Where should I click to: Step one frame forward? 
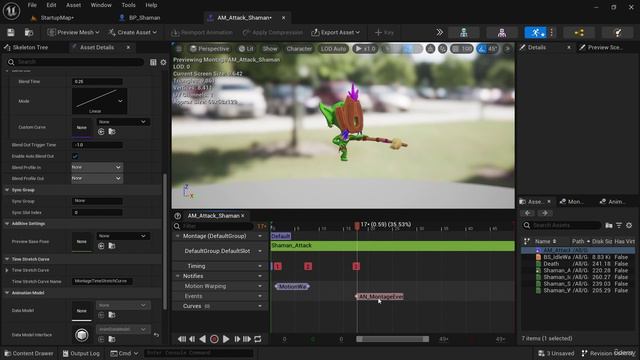coord(237,339)
